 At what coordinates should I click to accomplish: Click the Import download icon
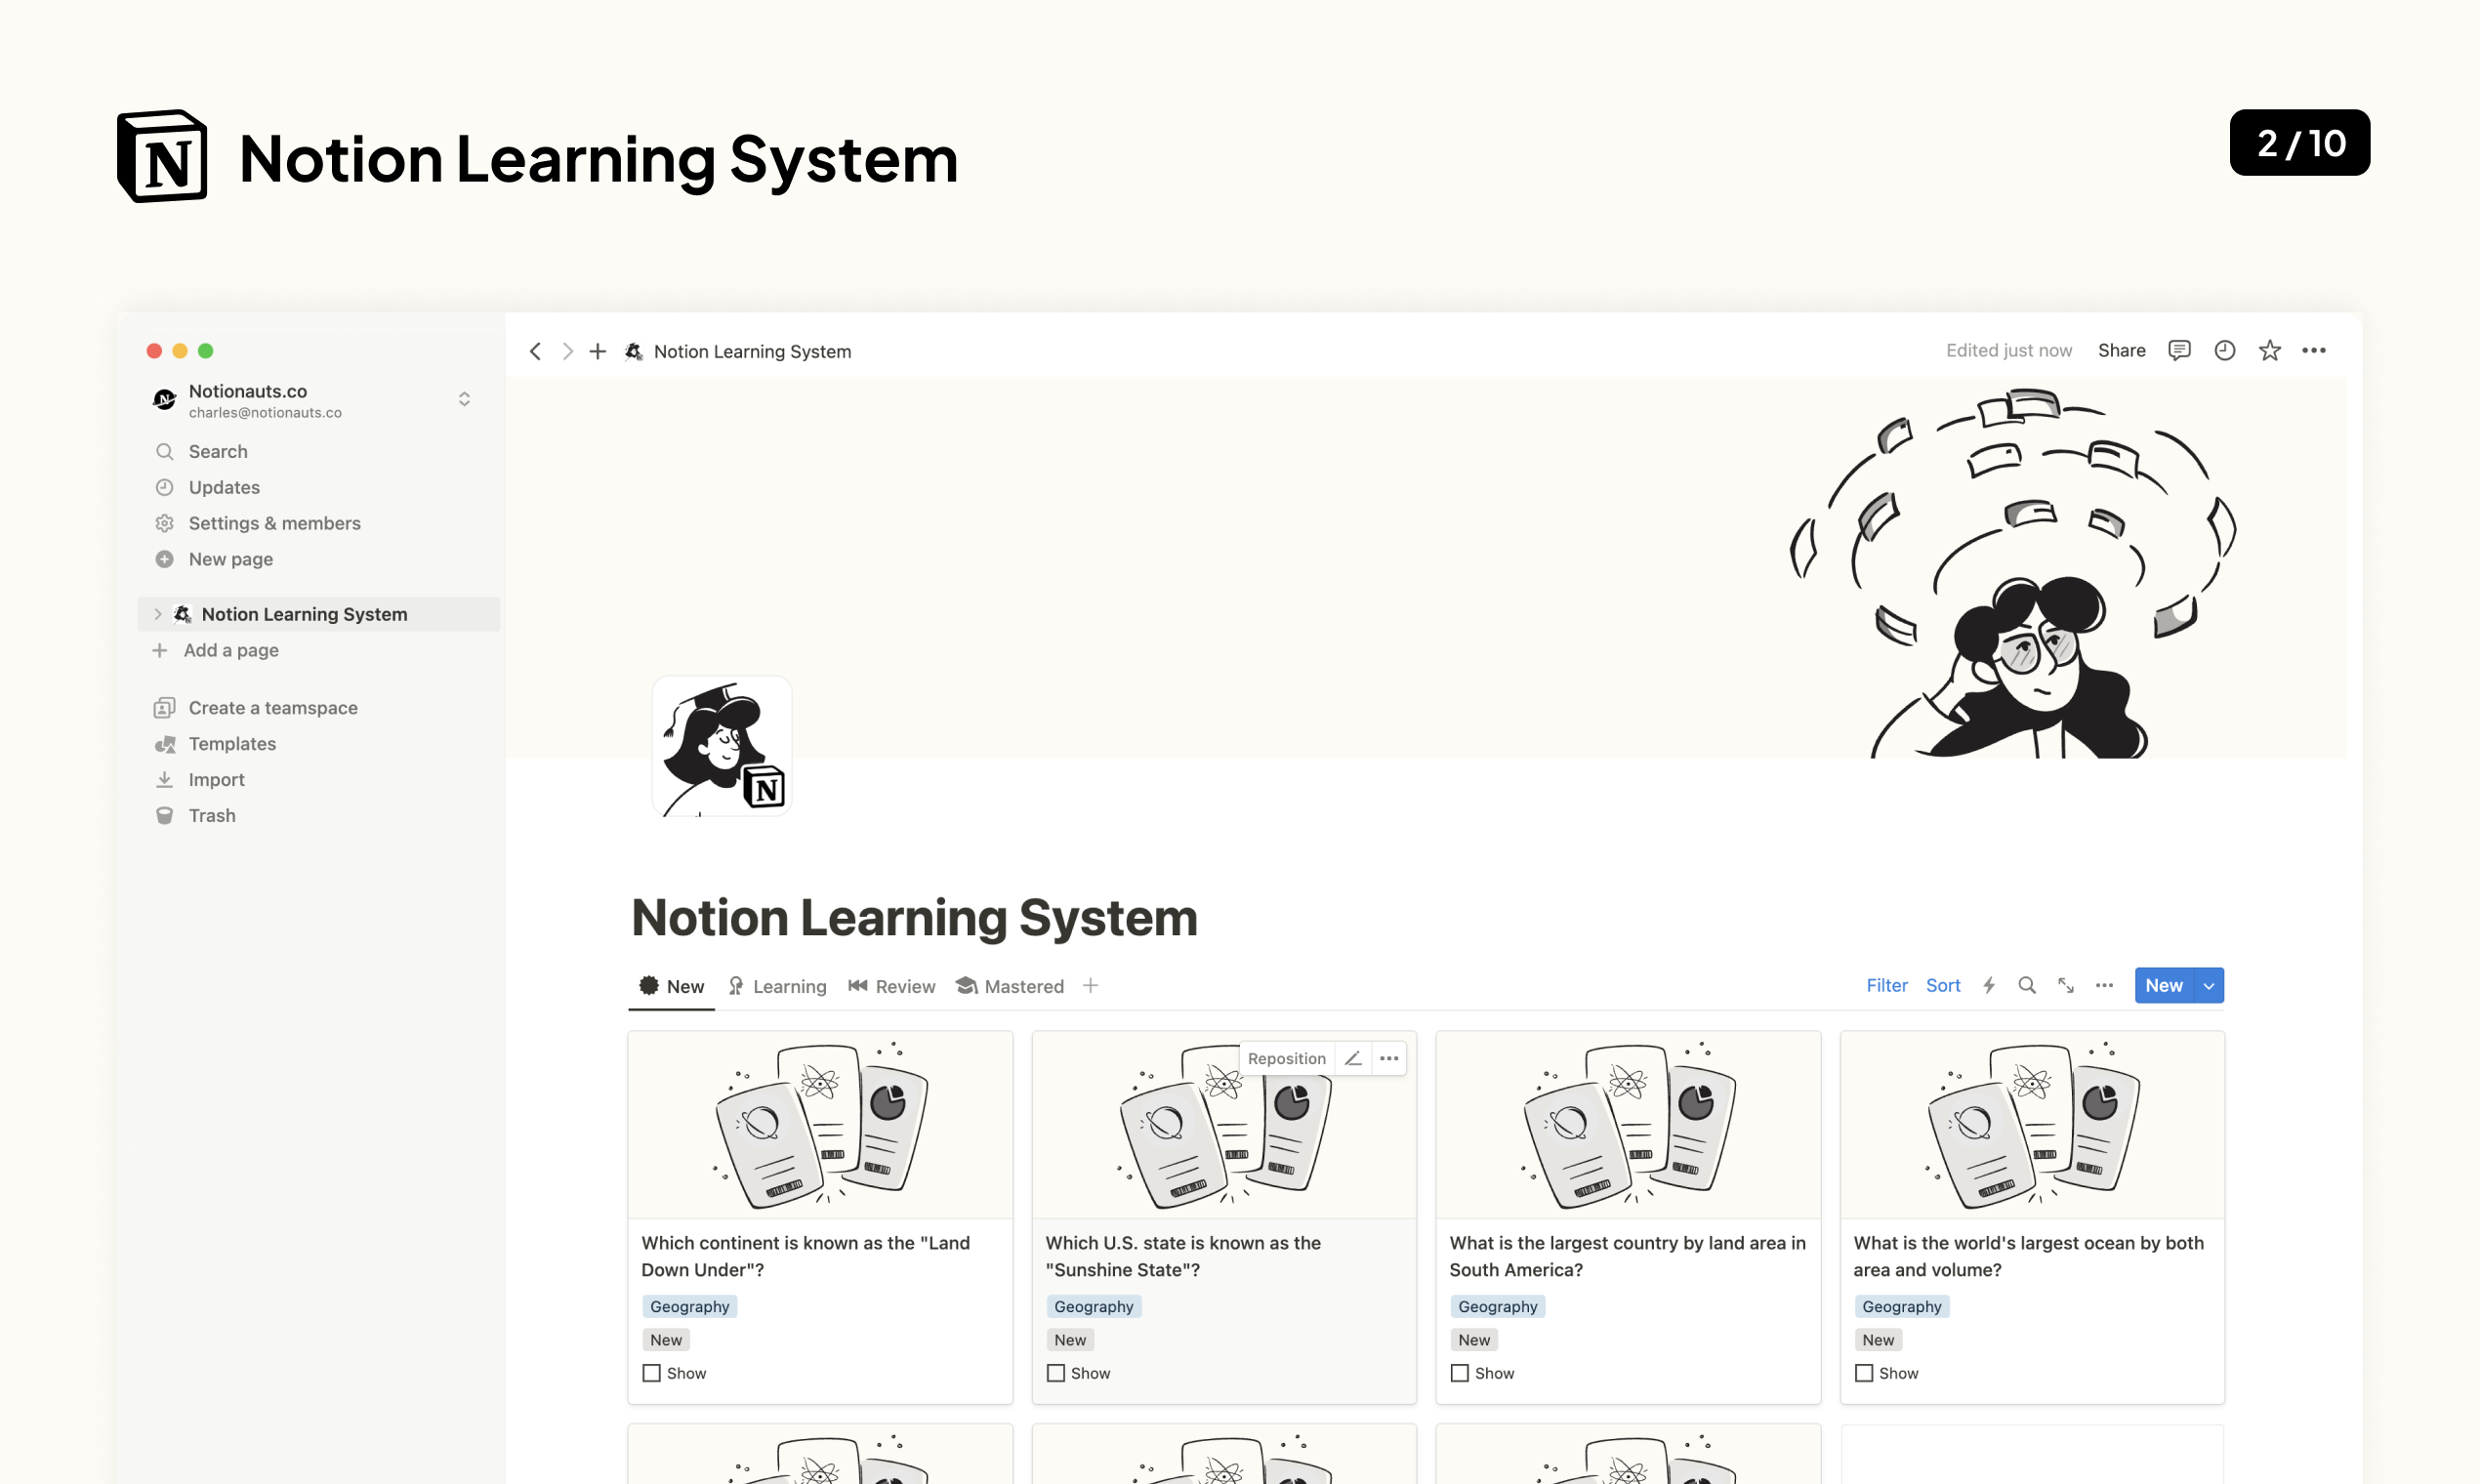165,779
